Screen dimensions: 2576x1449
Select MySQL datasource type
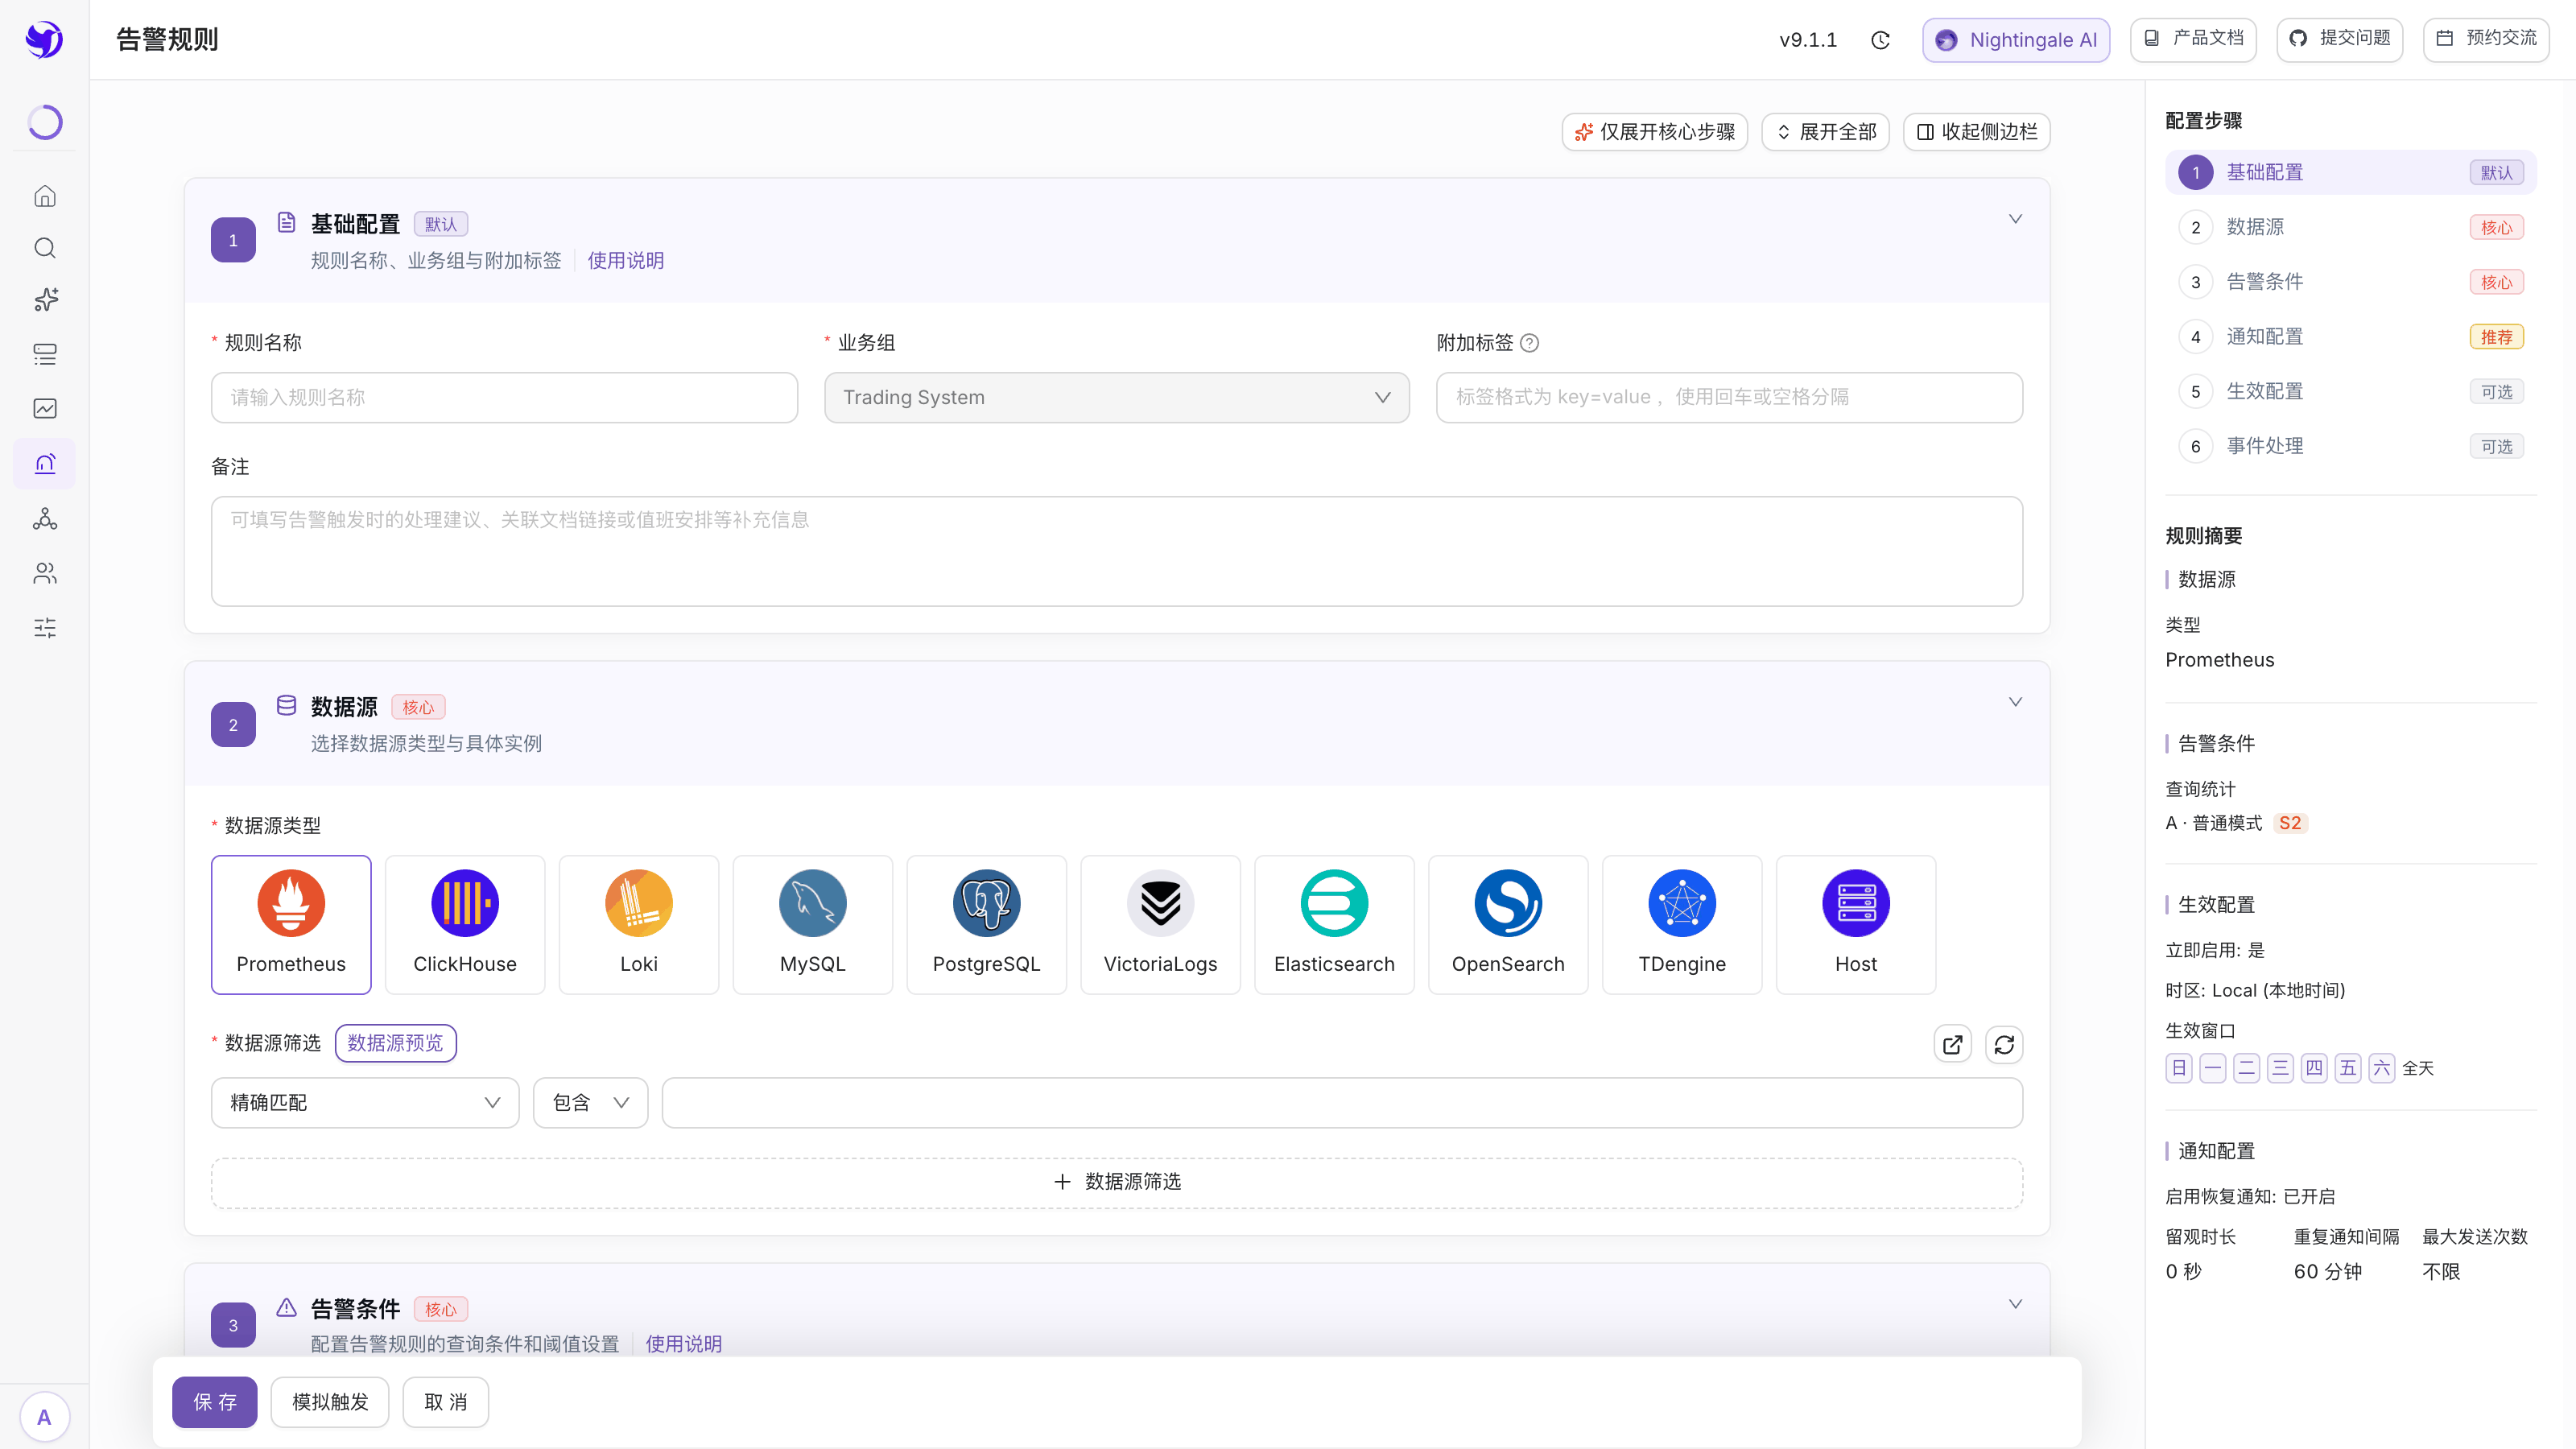click(x=813, y=925)
